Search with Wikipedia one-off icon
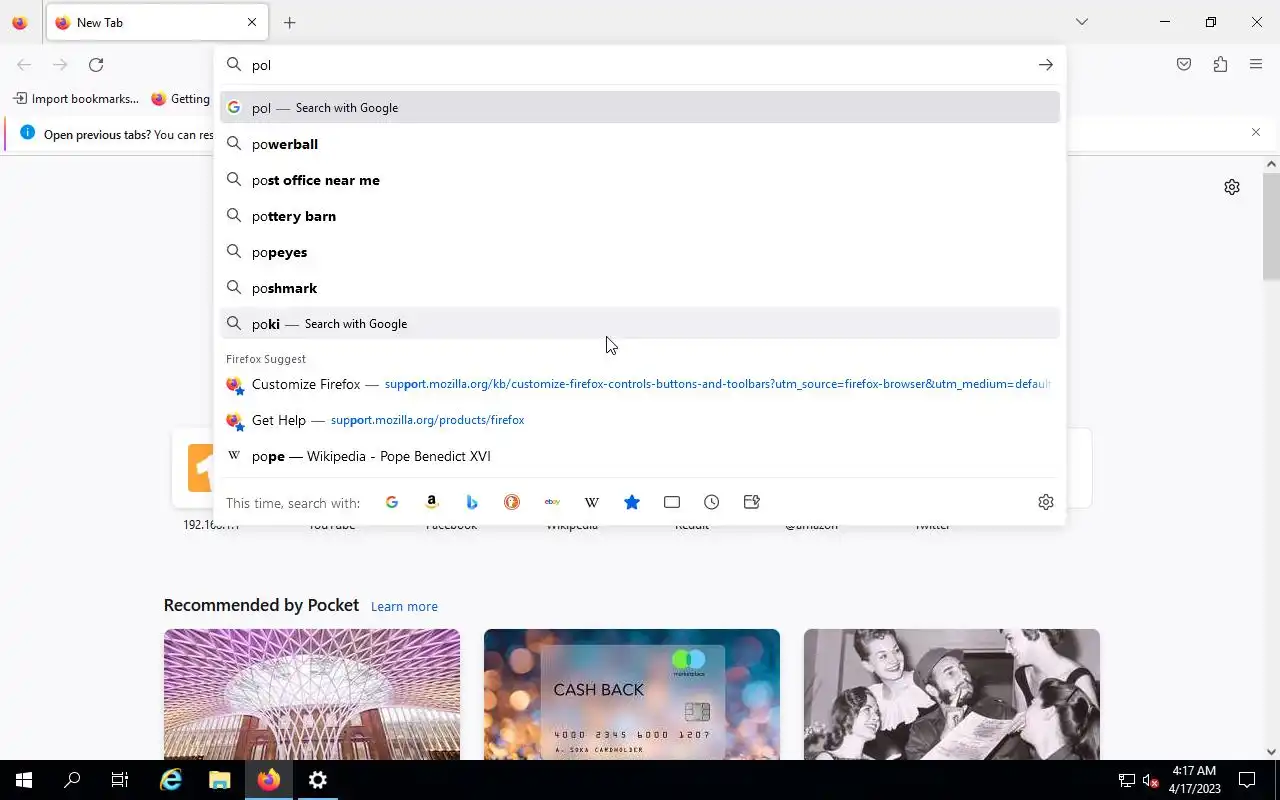This screenshot has height=800, width=1280. pos(592,502)
